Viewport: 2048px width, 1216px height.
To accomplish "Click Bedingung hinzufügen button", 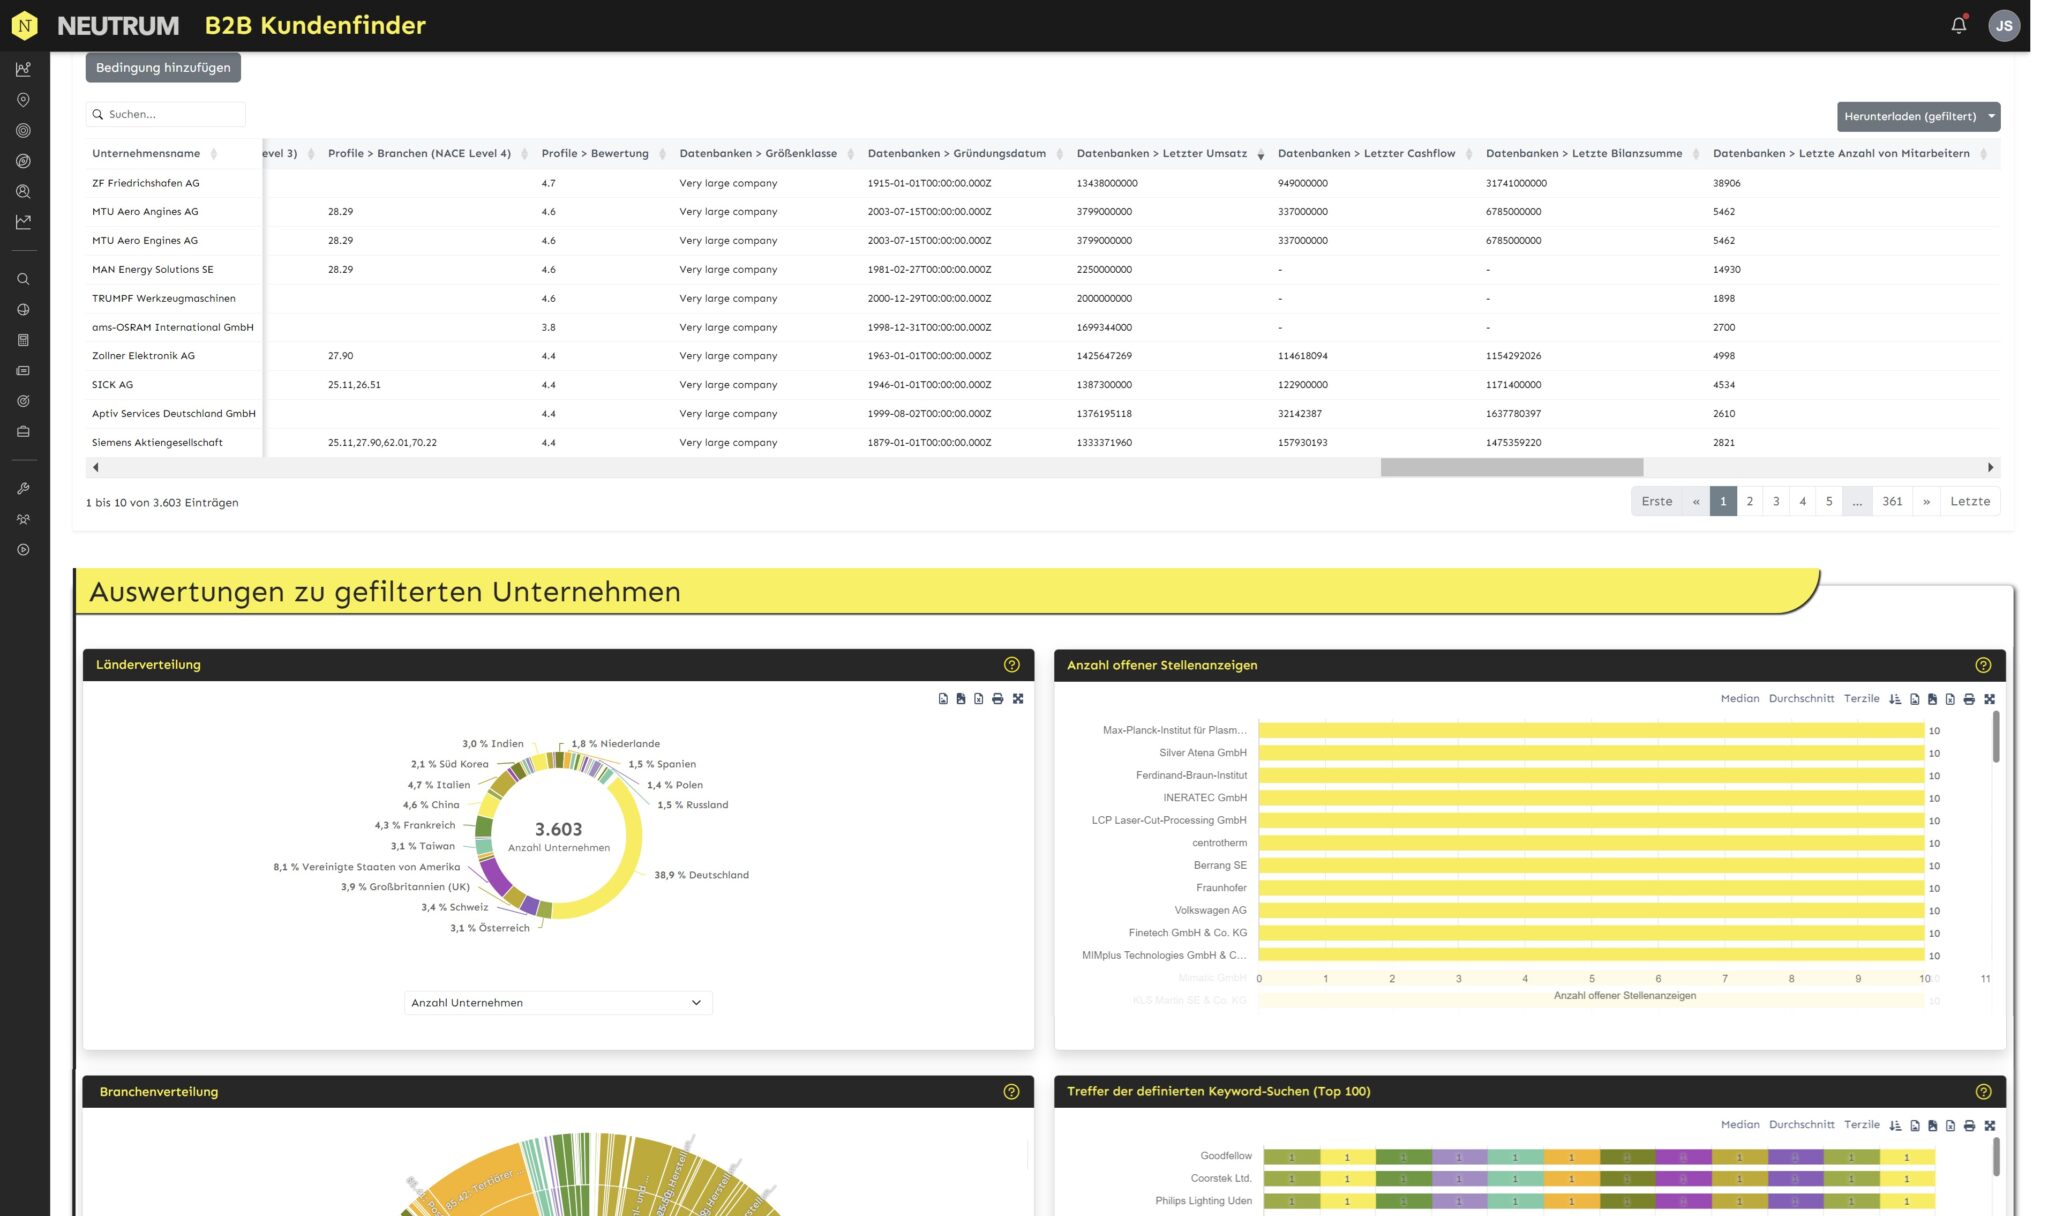I will (x=163, y=68).
